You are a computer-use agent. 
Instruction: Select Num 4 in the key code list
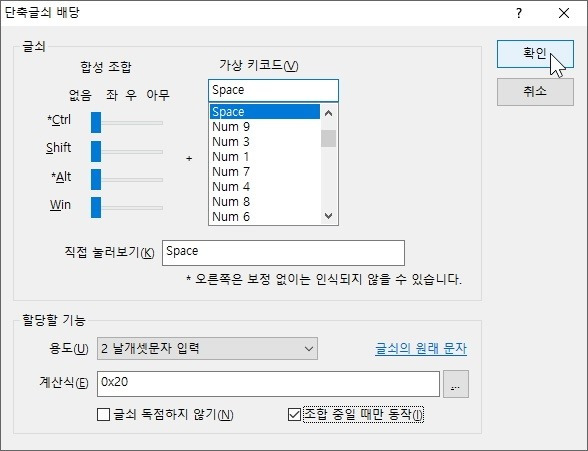point(265,187)
